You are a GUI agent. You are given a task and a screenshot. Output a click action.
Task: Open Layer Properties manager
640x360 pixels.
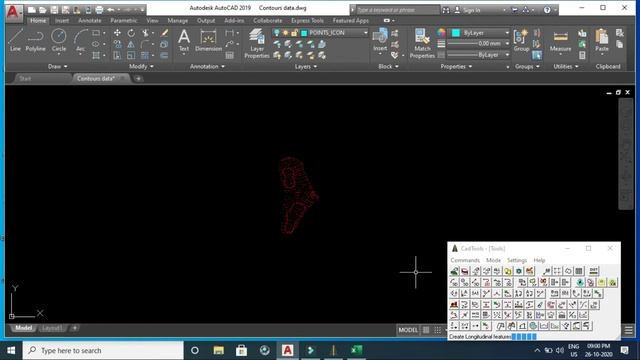pyautogui.click(x=257, y=44)
